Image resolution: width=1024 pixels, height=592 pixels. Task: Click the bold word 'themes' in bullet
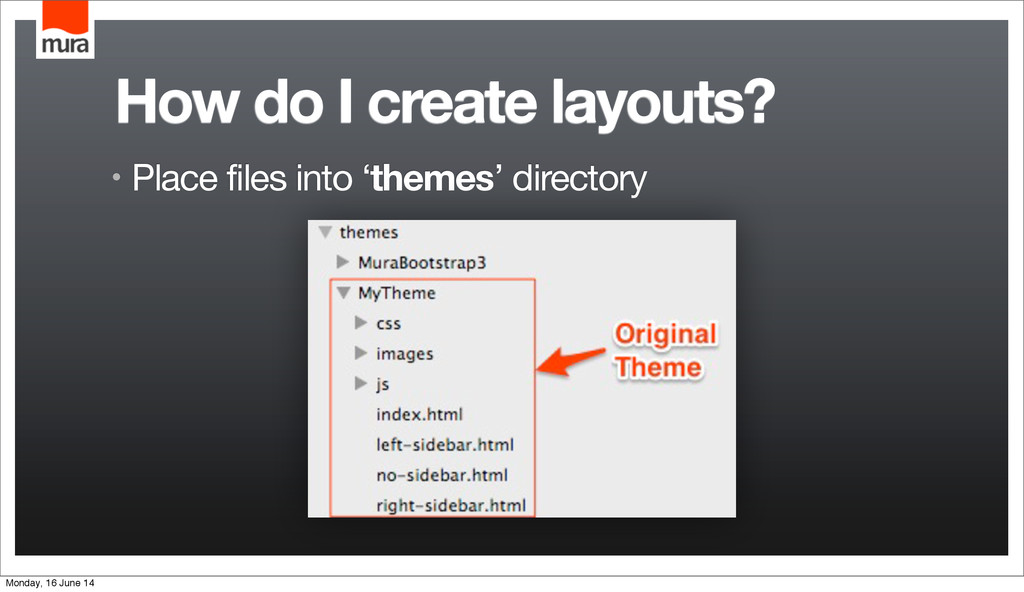pos(432,178)
